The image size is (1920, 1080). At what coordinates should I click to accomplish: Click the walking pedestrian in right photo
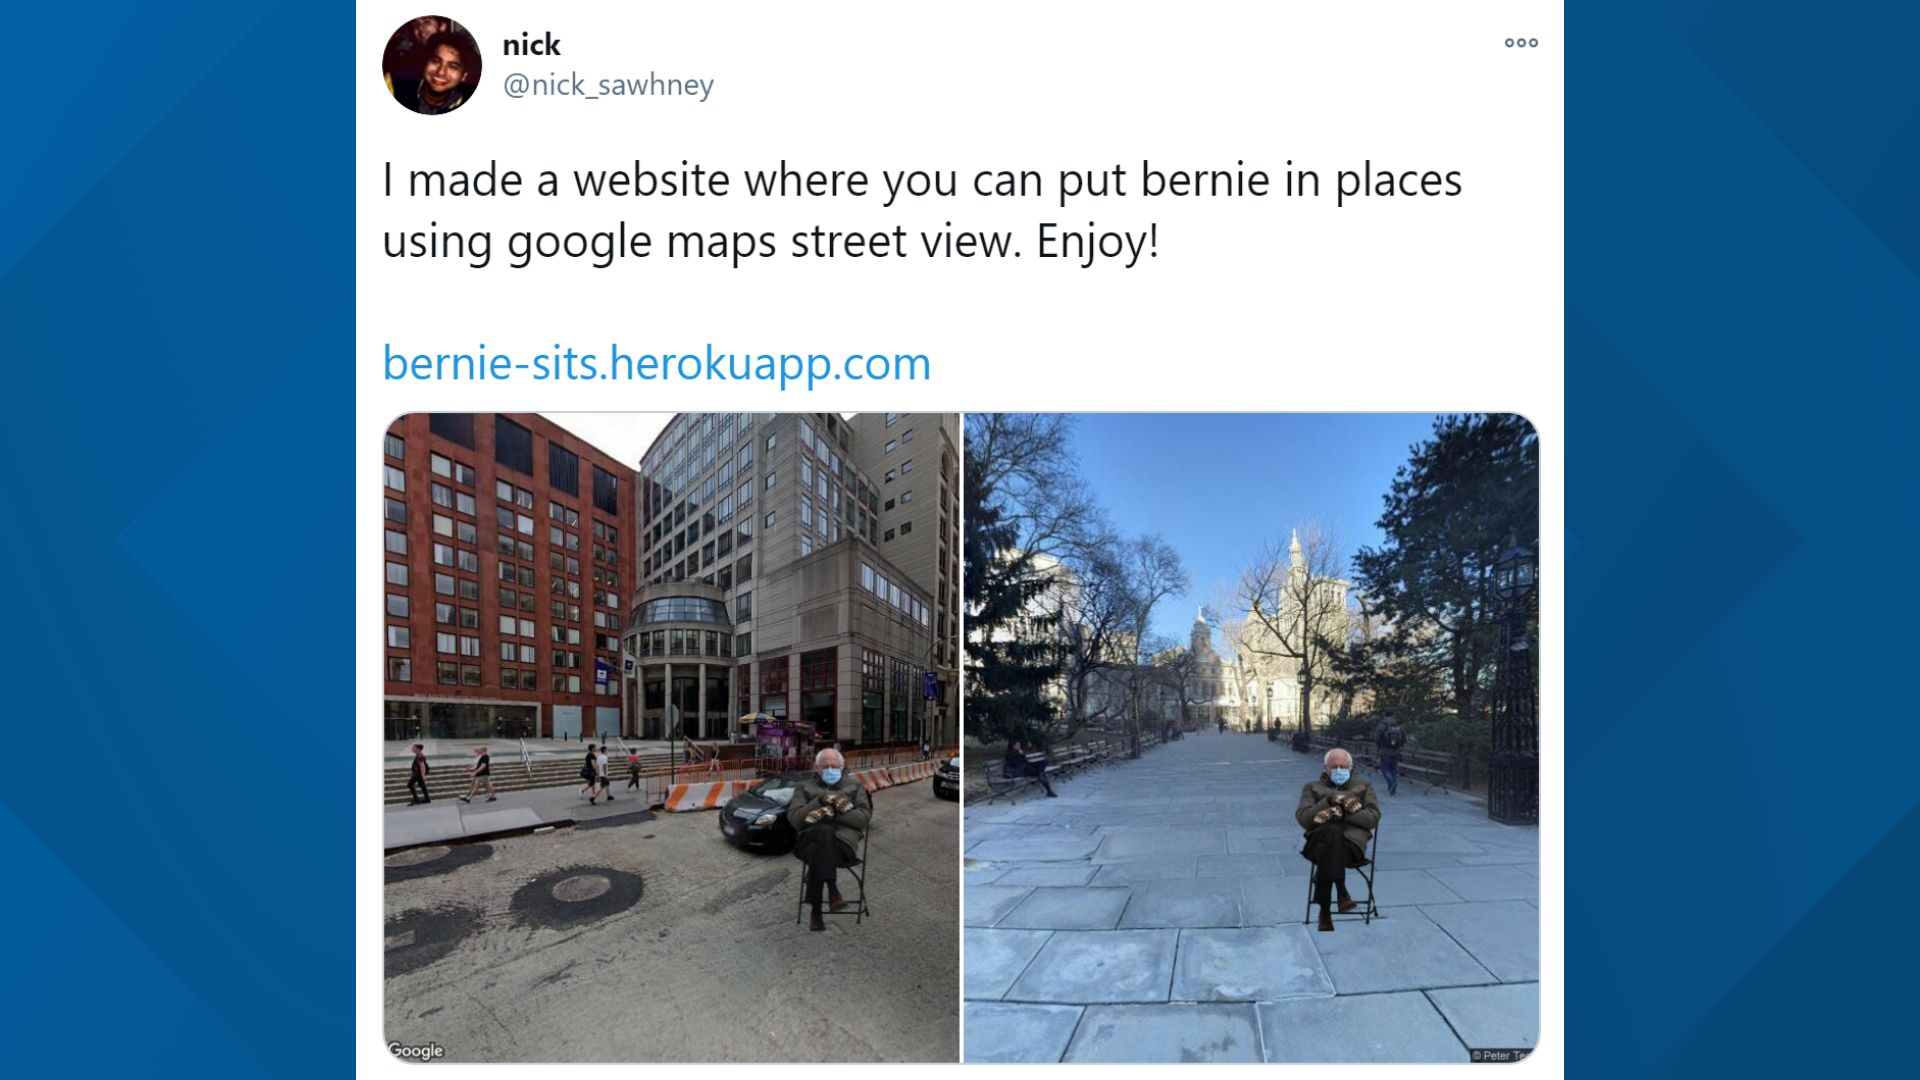tap(1390, 752)
